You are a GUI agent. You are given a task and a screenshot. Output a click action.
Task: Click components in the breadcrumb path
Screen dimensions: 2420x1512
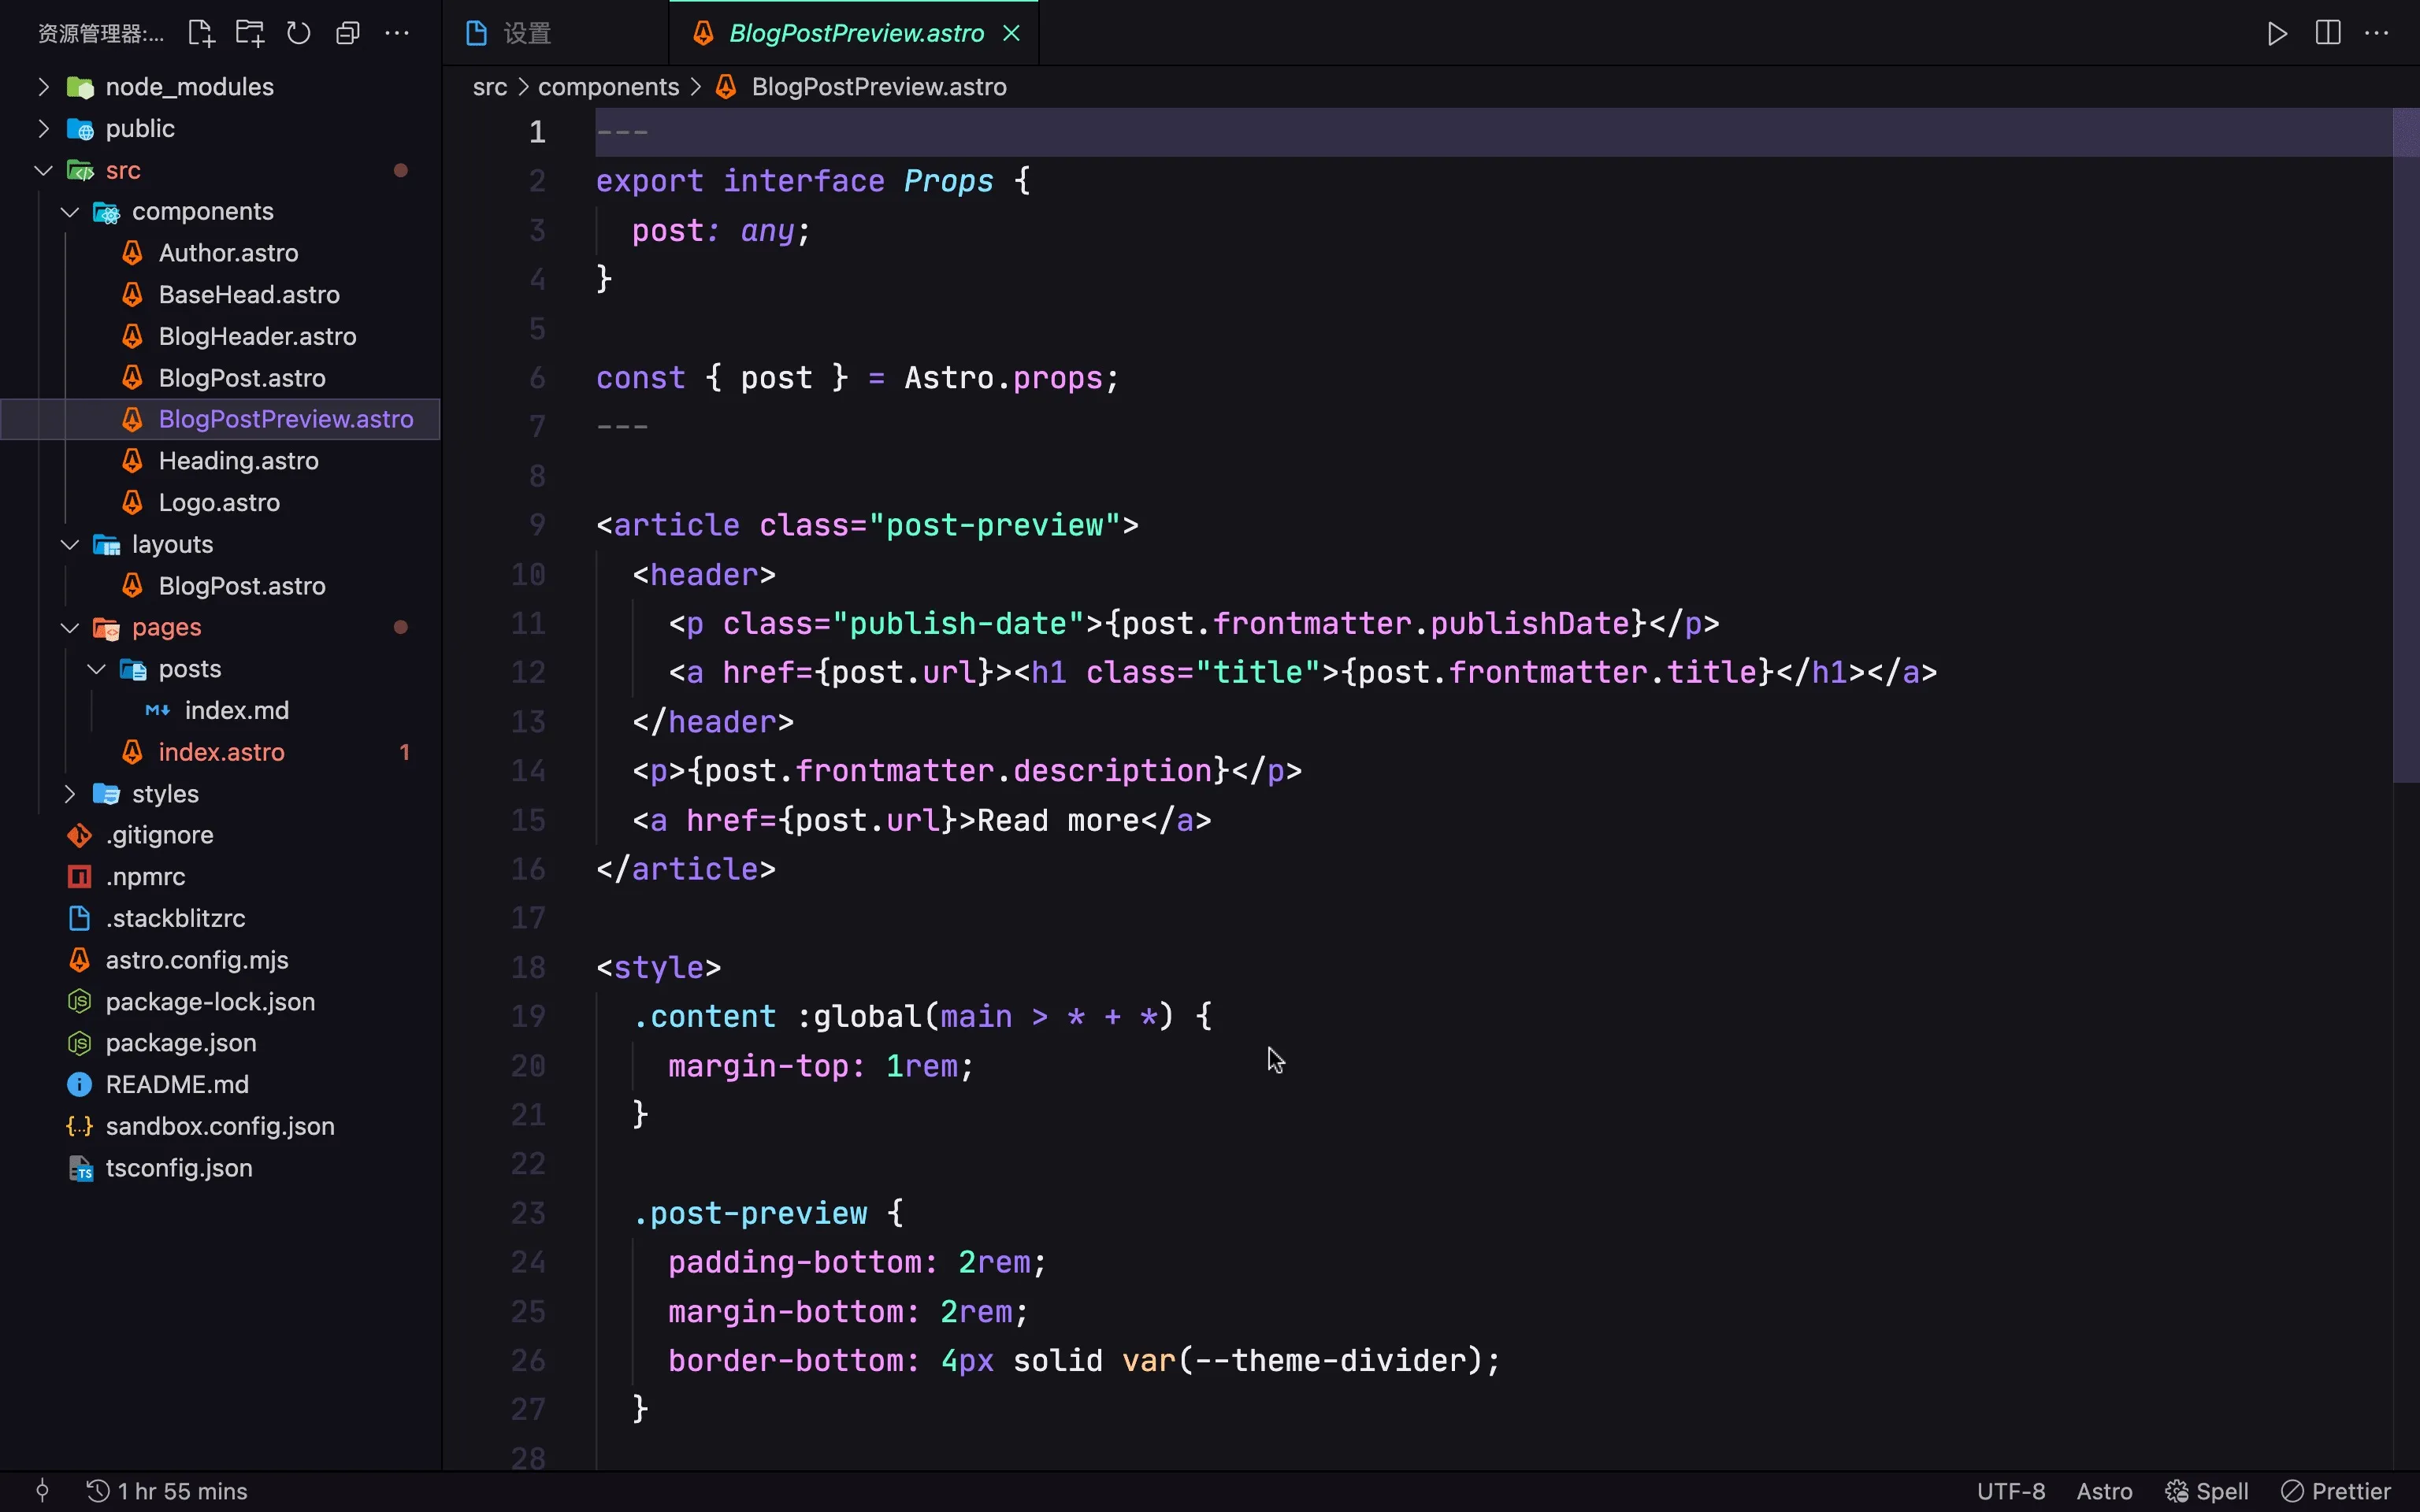[x=608, y=87]
